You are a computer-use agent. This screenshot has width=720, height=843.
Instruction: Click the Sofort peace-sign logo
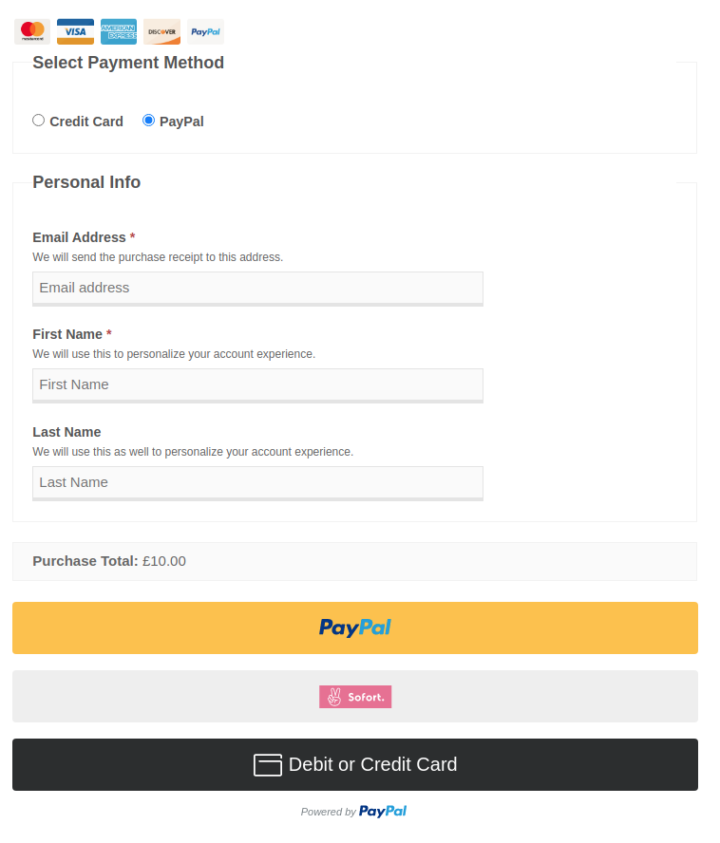(332, 696)
